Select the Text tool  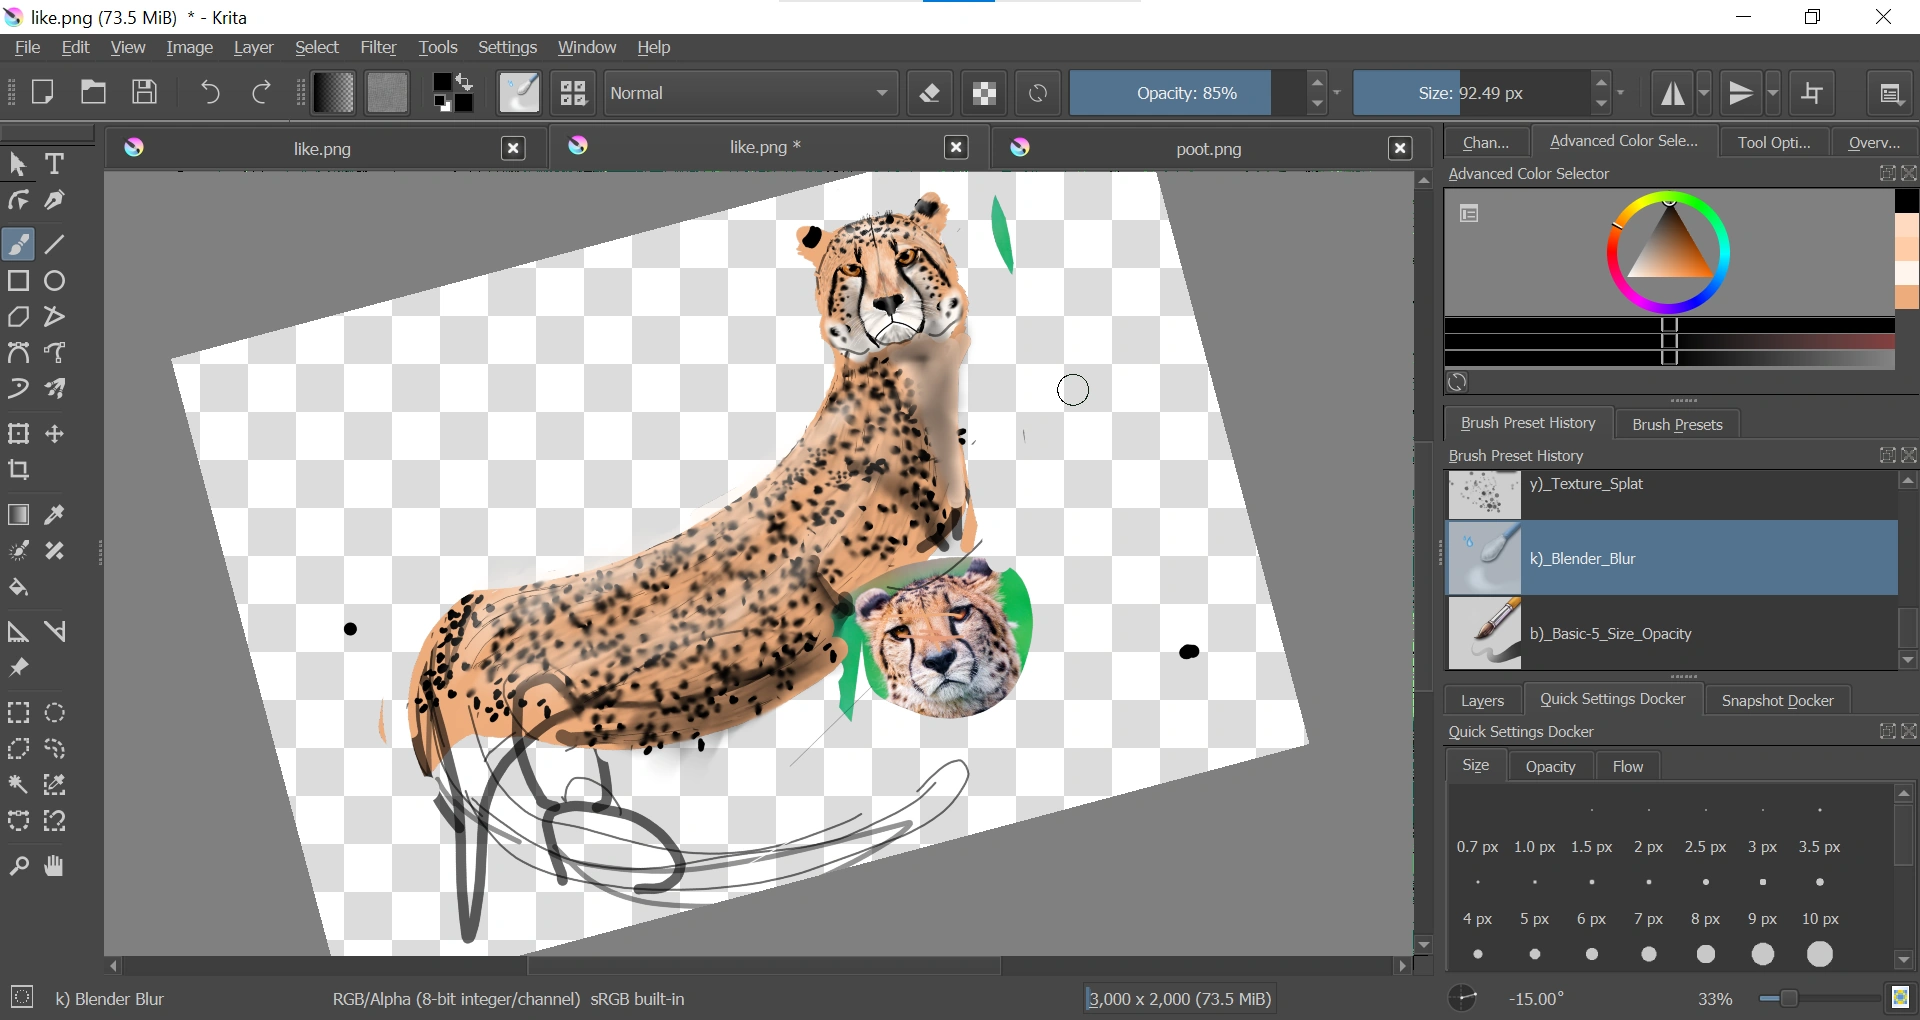55,164
